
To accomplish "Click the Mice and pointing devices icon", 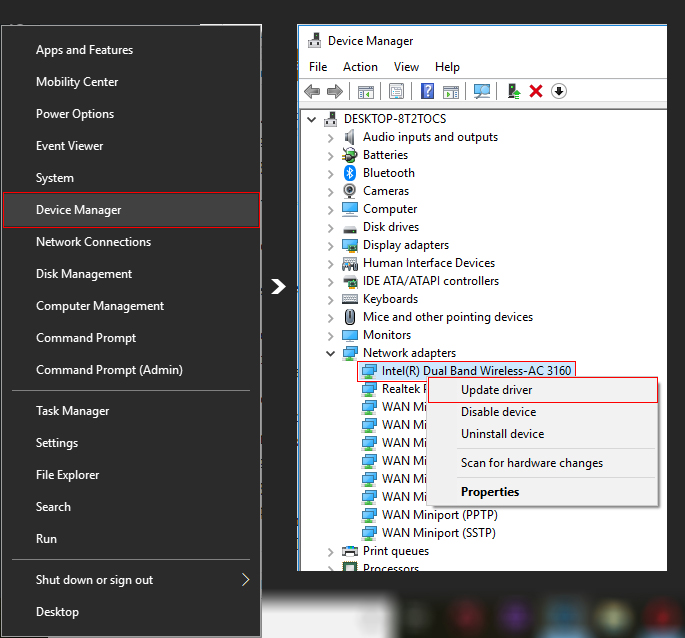I will click(x=349, y=317).
